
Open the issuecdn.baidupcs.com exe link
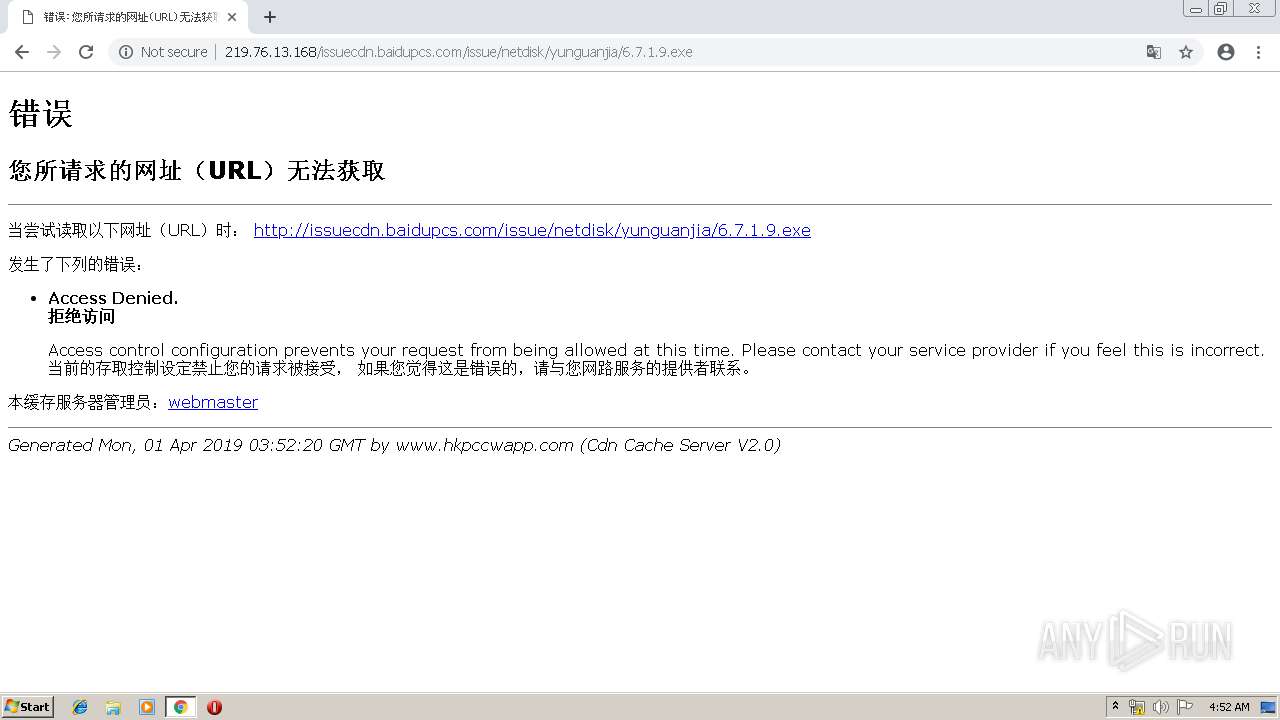pyautogui.click(x=532, y=230)
